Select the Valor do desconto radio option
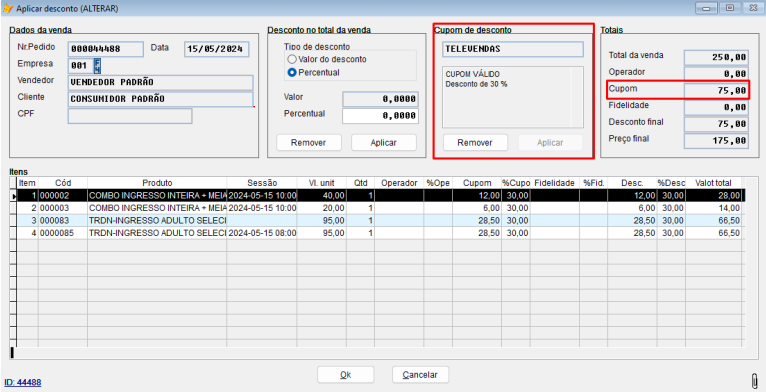Image resolution: width=766 pixels, height=392 pixels. pyautogui.click(x=327, y=59)
